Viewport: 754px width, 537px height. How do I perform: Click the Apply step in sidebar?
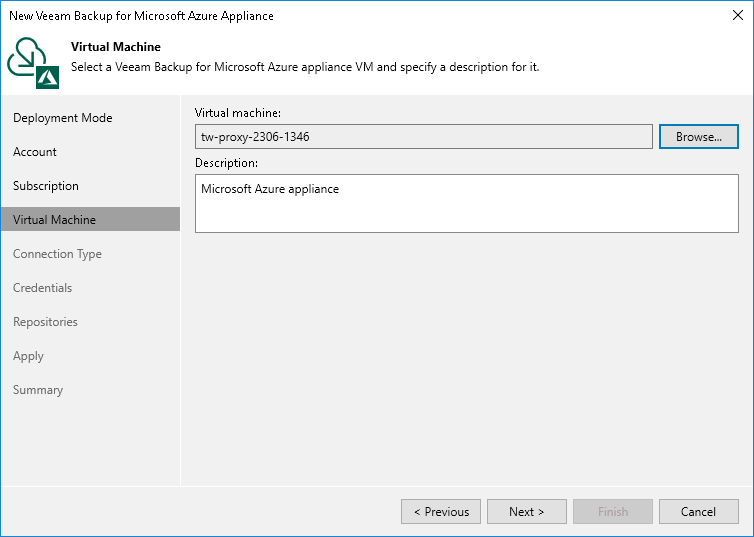pyautogui.click(x=28, y=356)
